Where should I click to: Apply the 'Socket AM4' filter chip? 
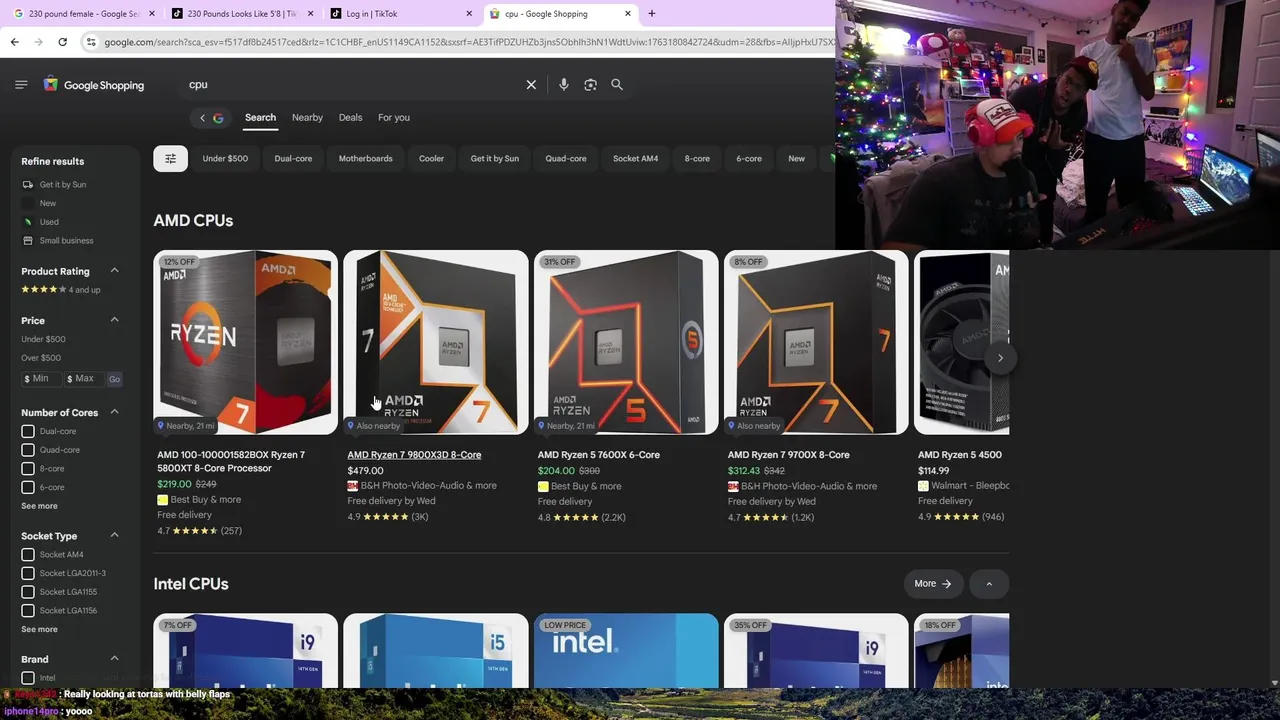click(x=635, y=159)
